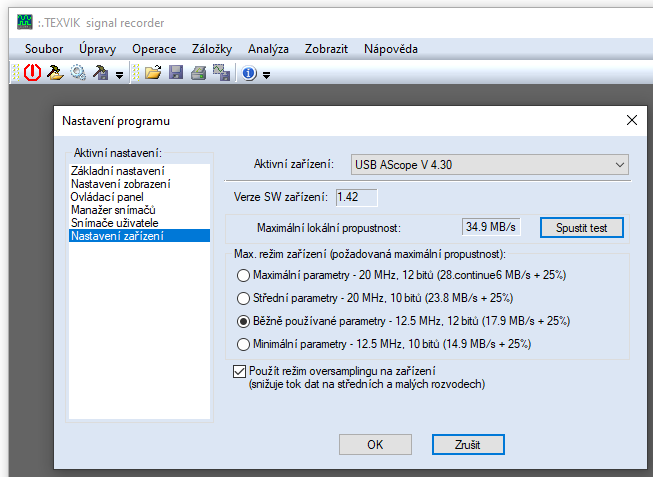Click the floppy disk save icon

click(176, 73)
